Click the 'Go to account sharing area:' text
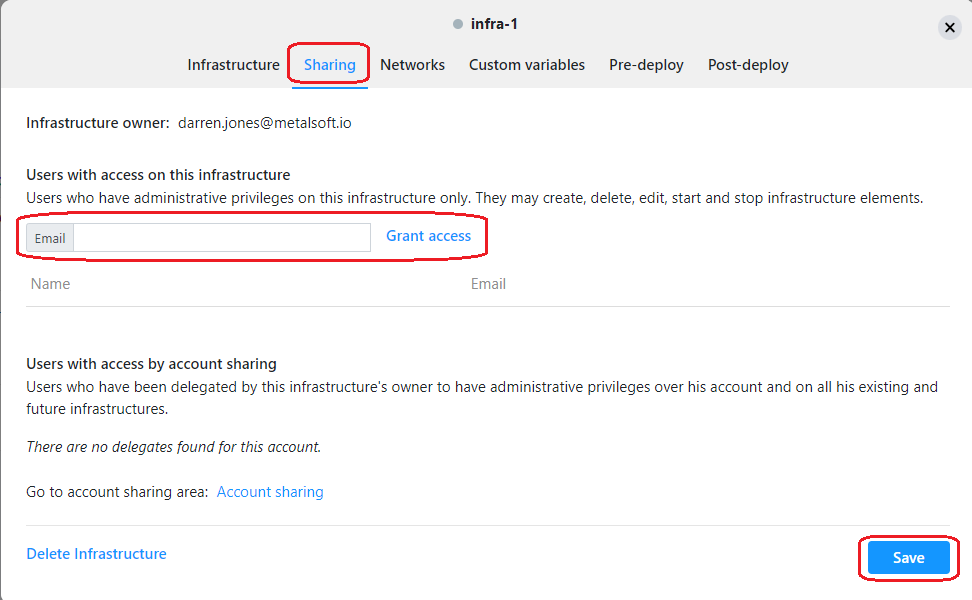The width and height of the screenshot is (972, 600). point(117,492)
